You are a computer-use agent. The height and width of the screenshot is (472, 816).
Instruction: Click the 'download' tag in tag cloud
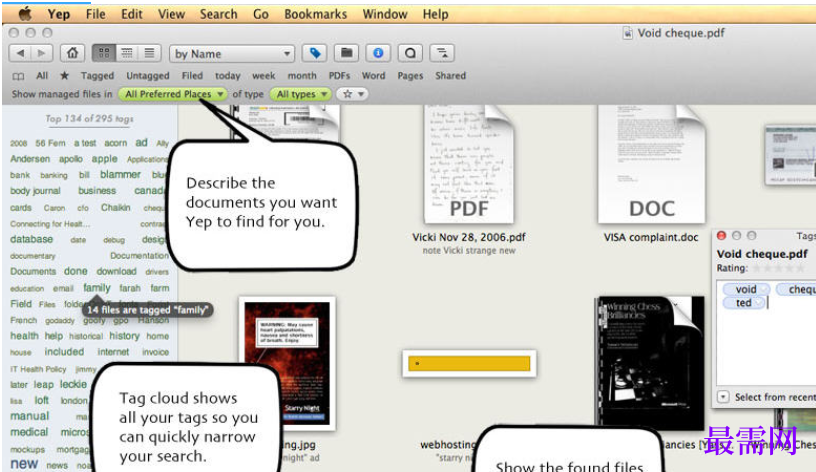[x=117, y=271]
